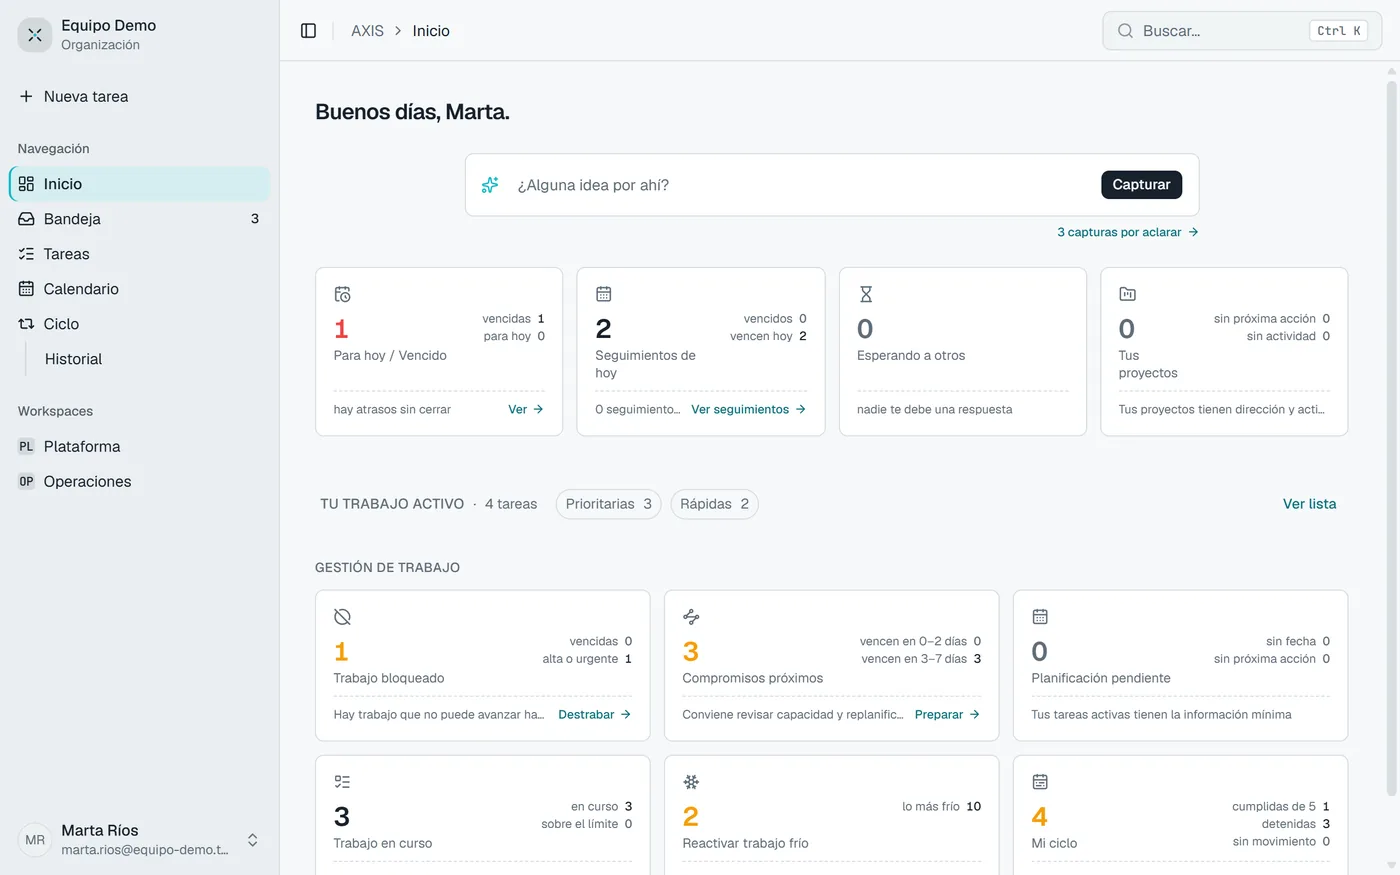Click the Ver seguimientos link

tap(749, 409)
